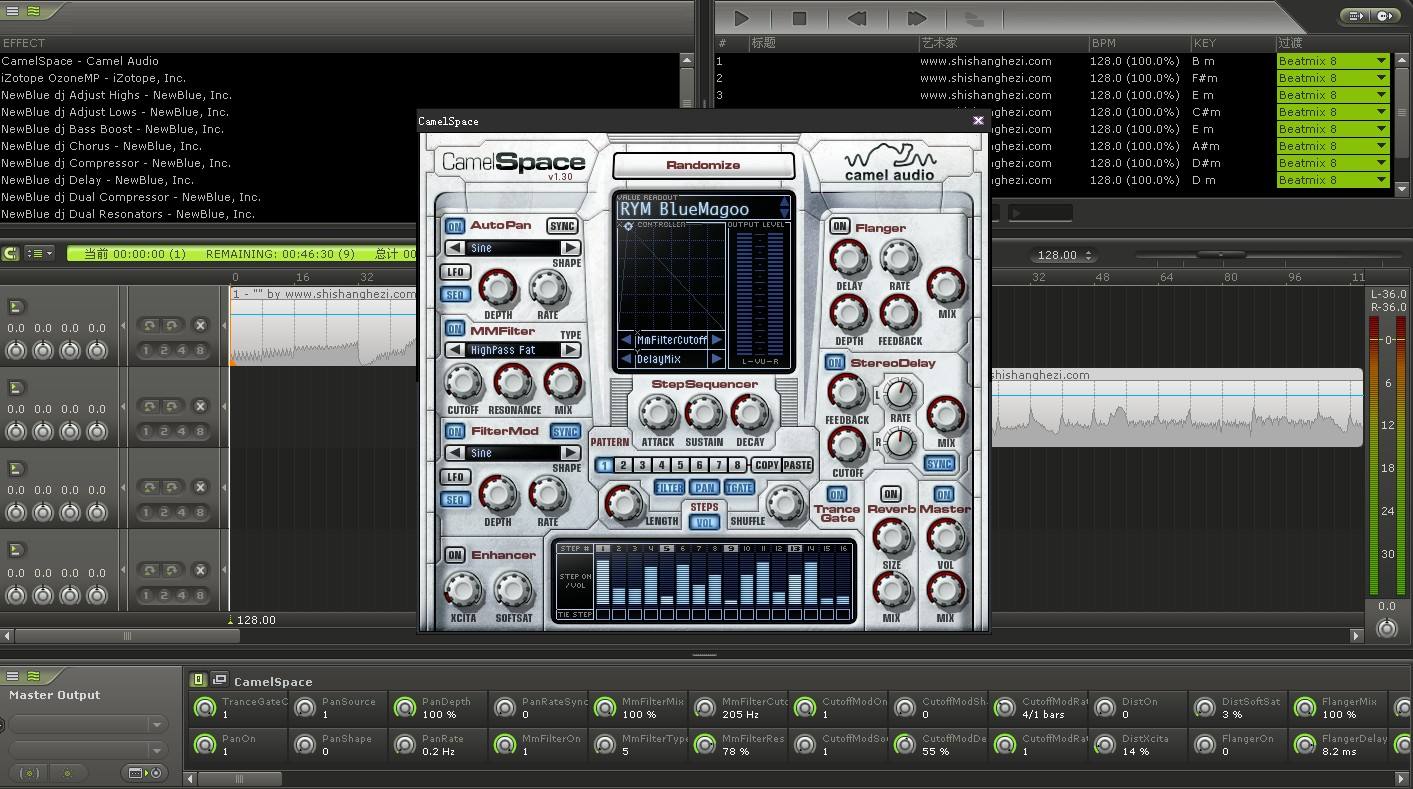This screenshot has height=789, width=1413.
Task: Click the Master VOL knob
Action: (x=945, y=537)
